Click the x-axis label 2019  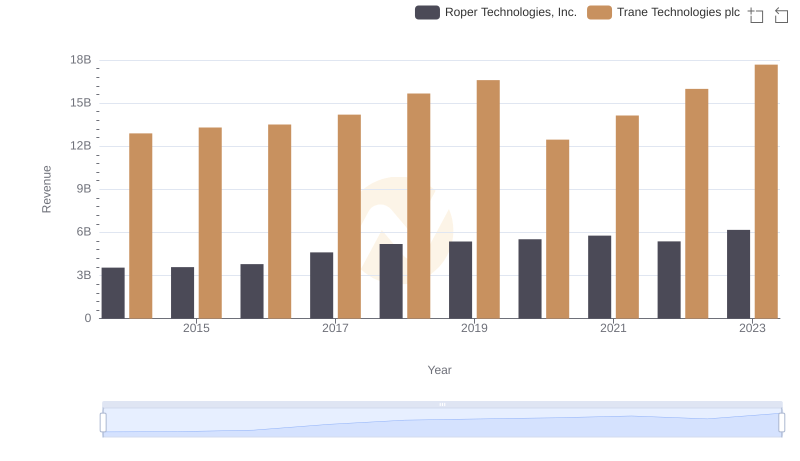coord(474,328)
